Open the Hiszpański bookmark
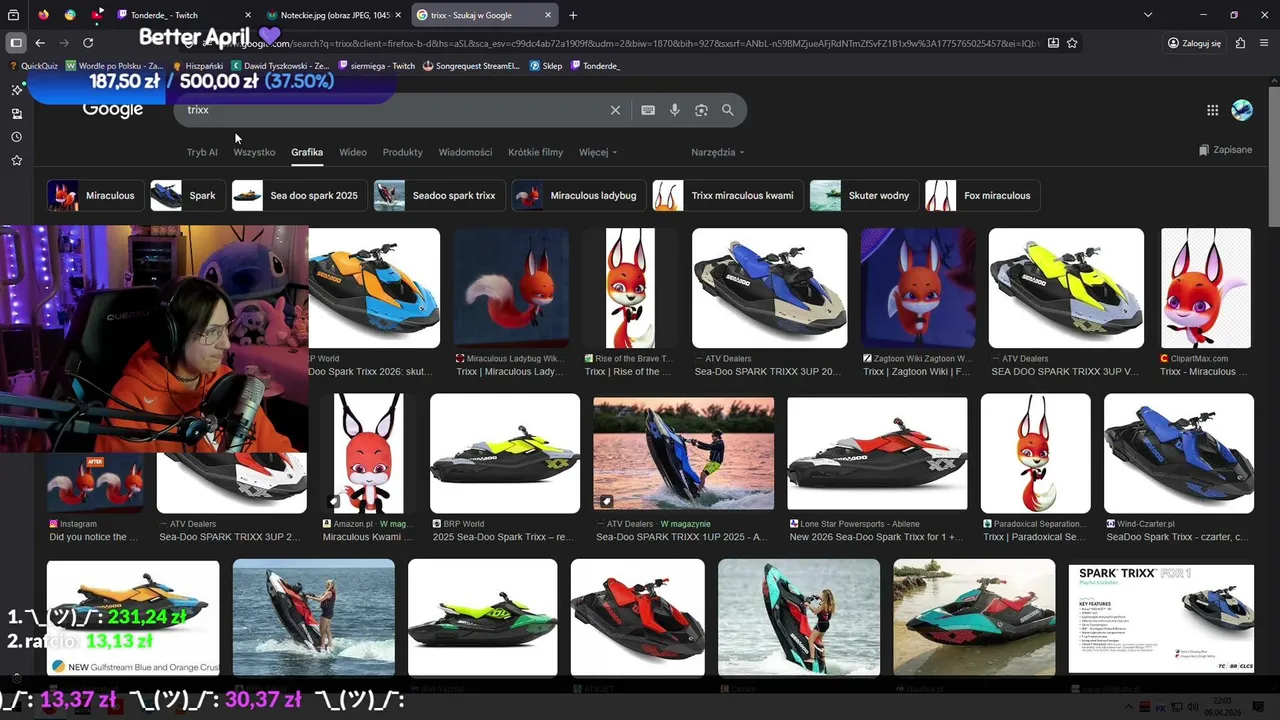This screenshot has height=720, width=1280. [x=197, y=66]
